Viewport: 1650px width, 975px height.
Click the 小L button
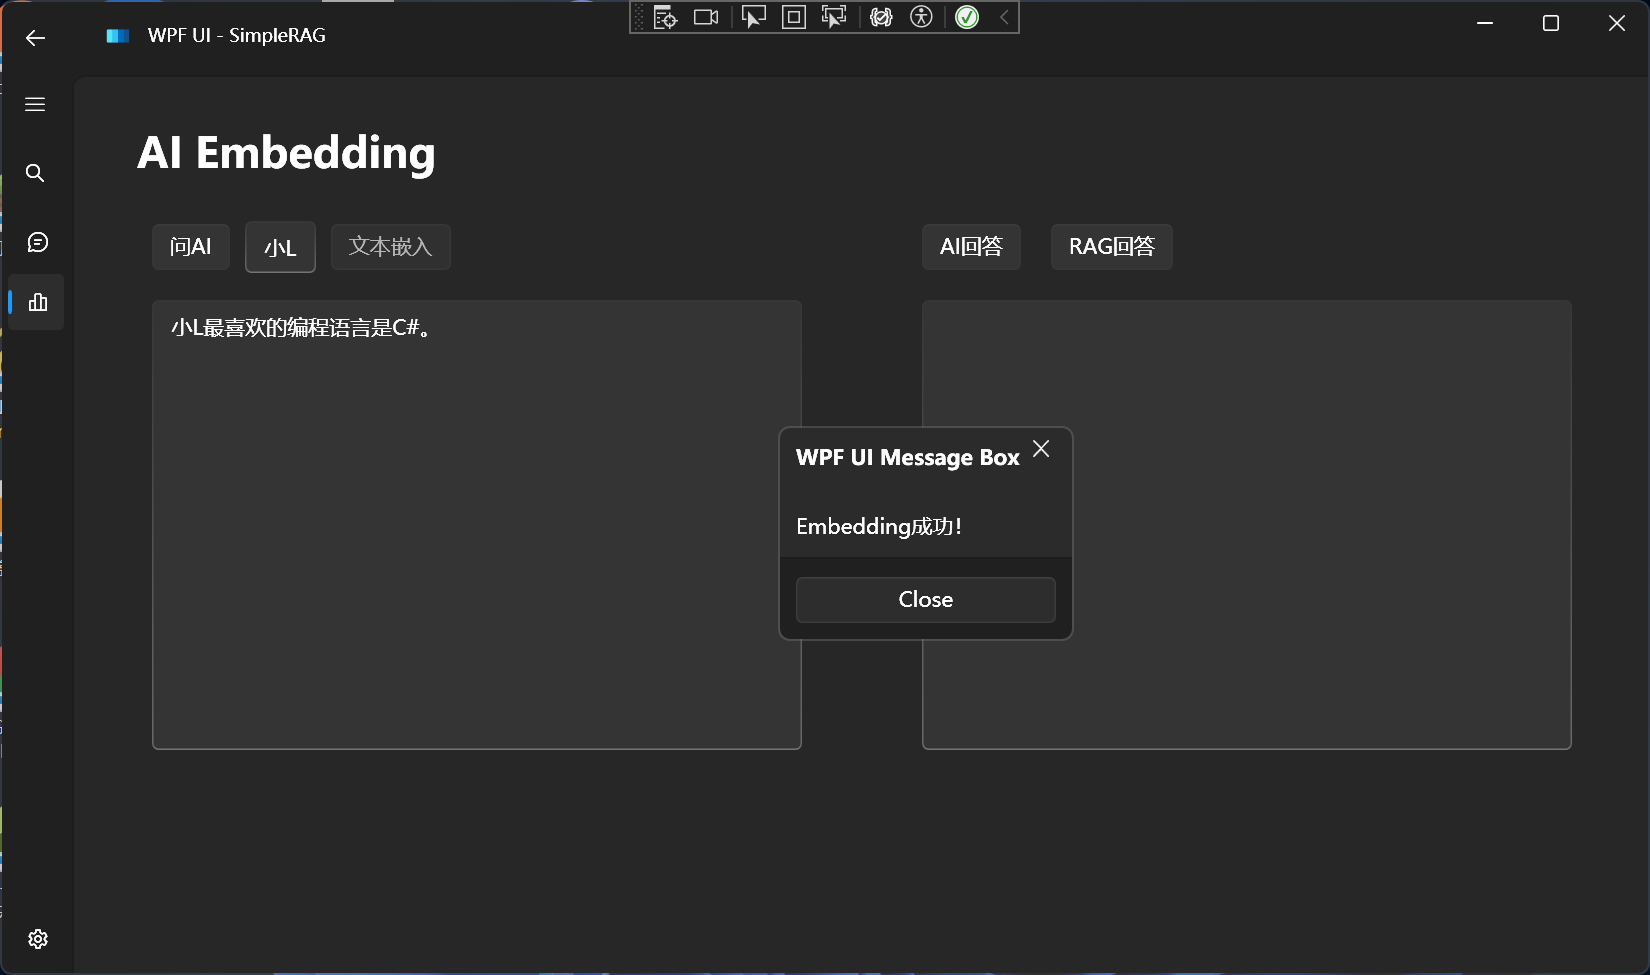point(280,247)
